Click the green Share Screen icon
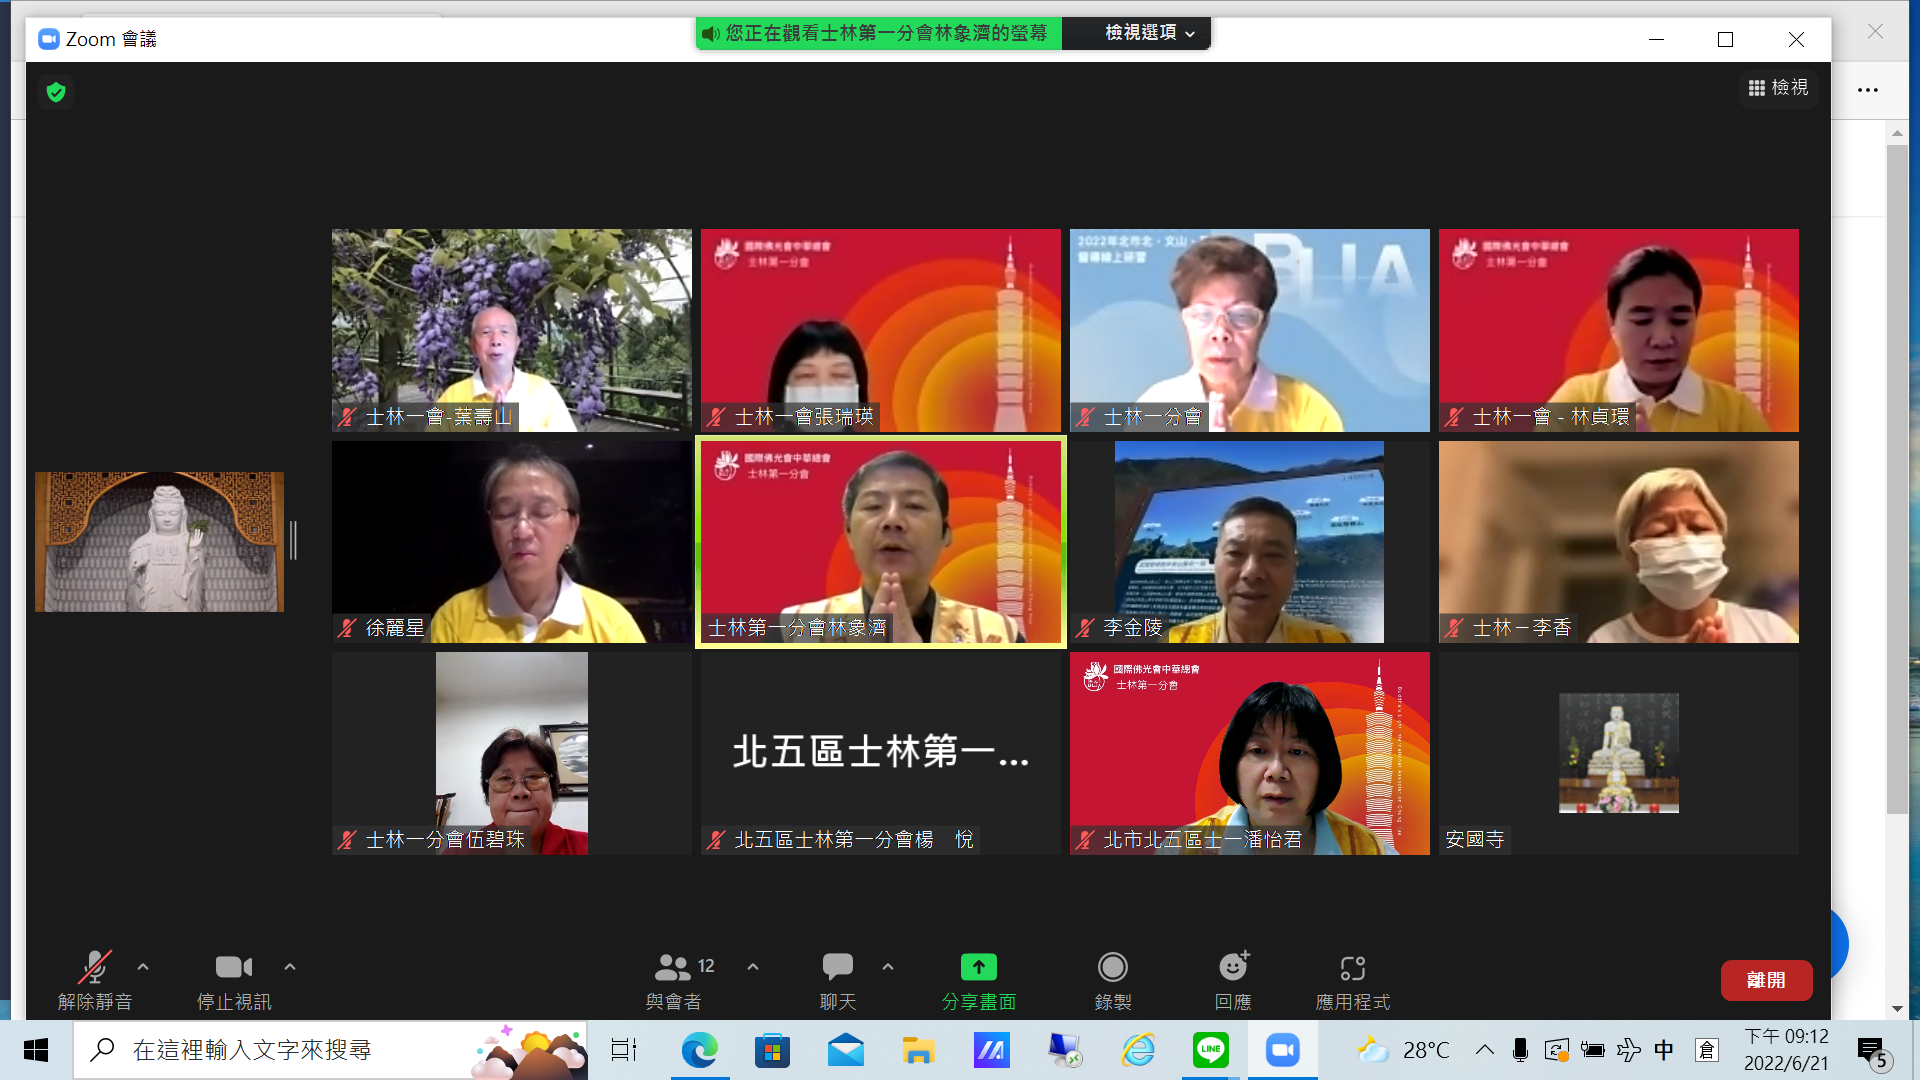This screenshot has height=1080, width=1920. (x=978, y=967)
